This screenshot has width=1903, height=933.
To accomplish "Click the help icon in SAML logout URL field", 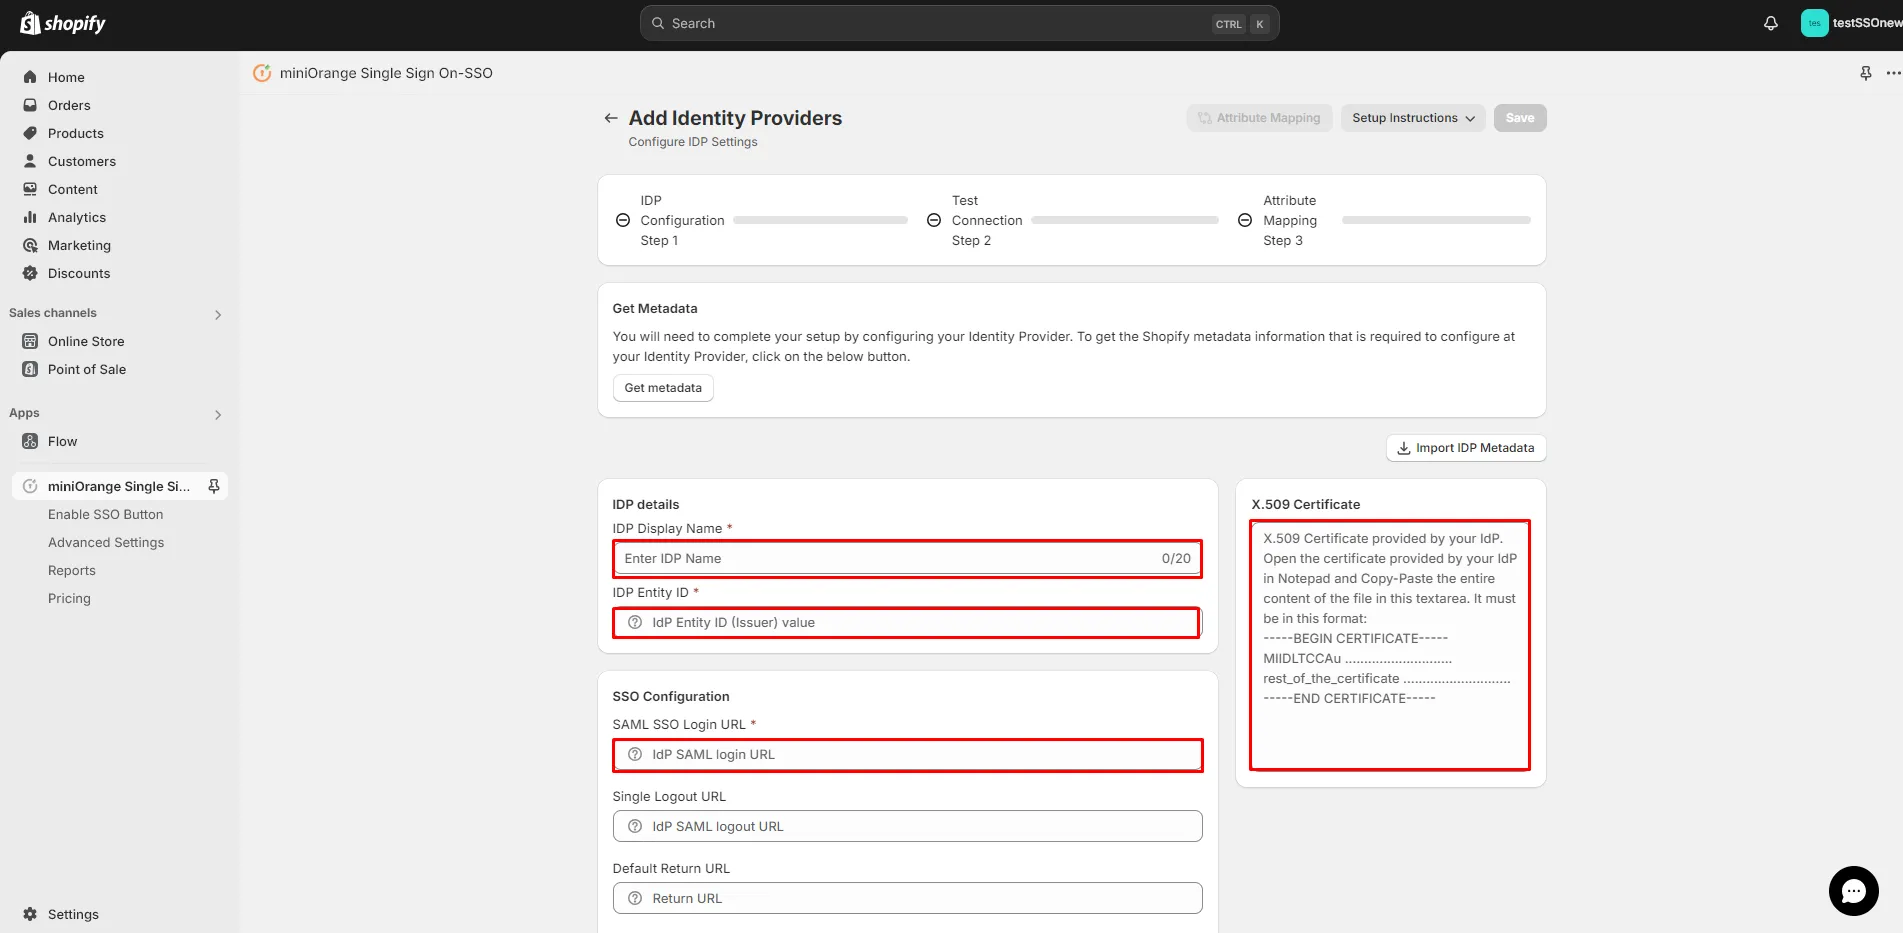I will pyautogui.click(x=635, y=826).
